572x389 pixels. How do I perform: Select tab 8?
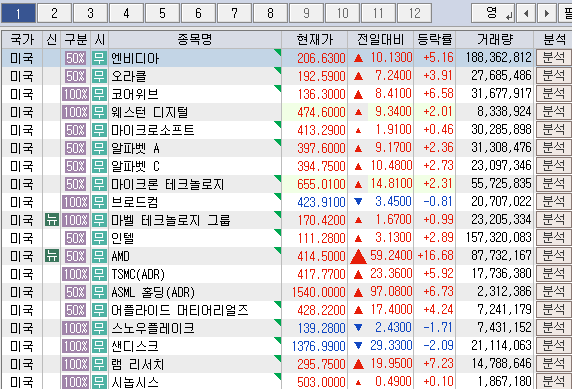coord(270,14)
